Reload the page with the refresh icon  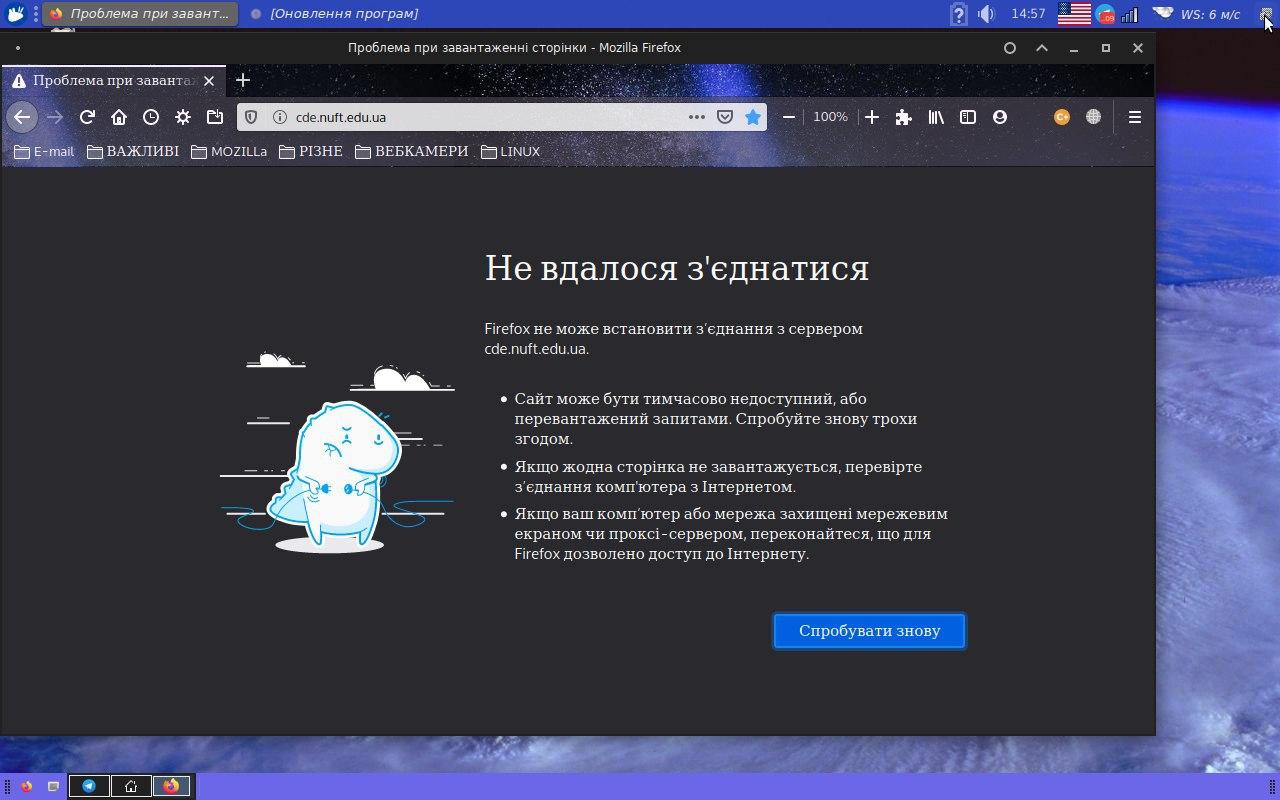87,117
